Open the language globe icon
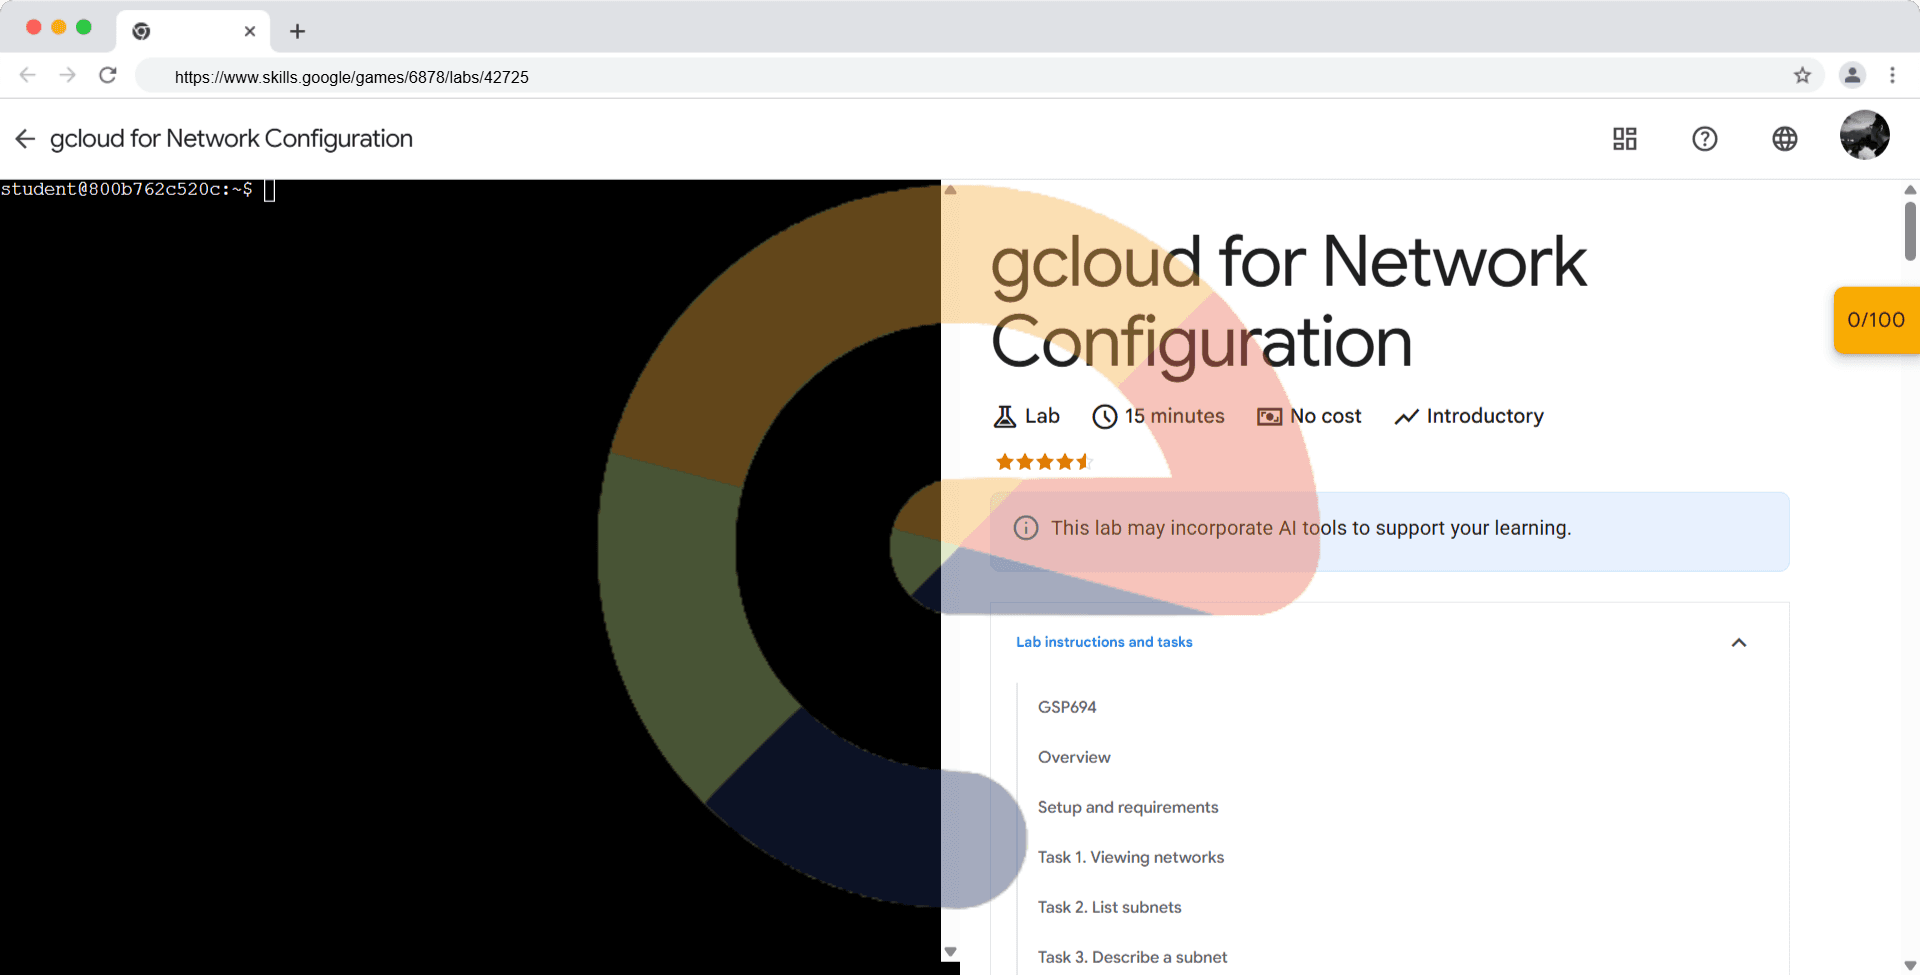The image size is (1920, 975). 1784,139
